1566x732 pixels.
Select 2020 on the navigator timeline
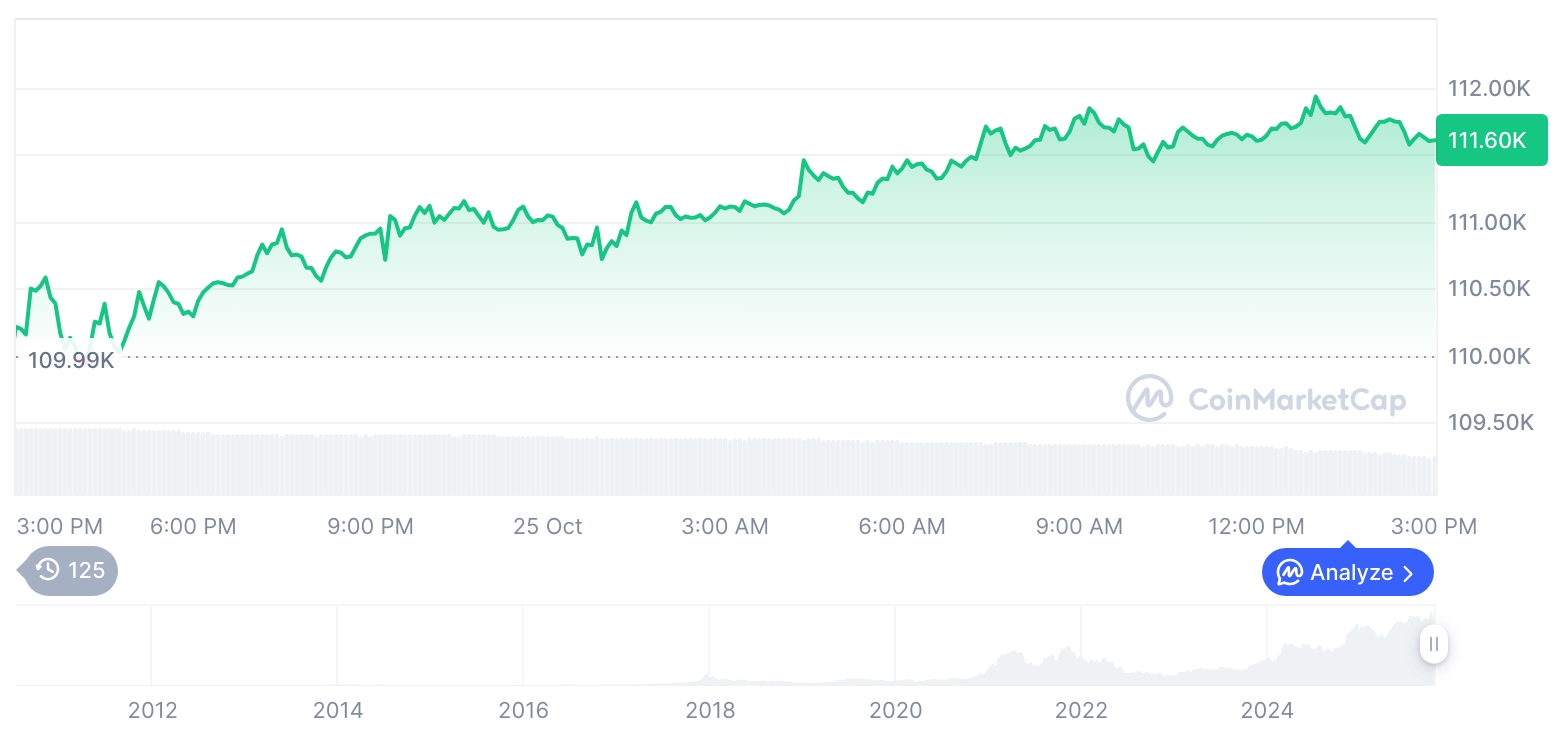(896, 711)
